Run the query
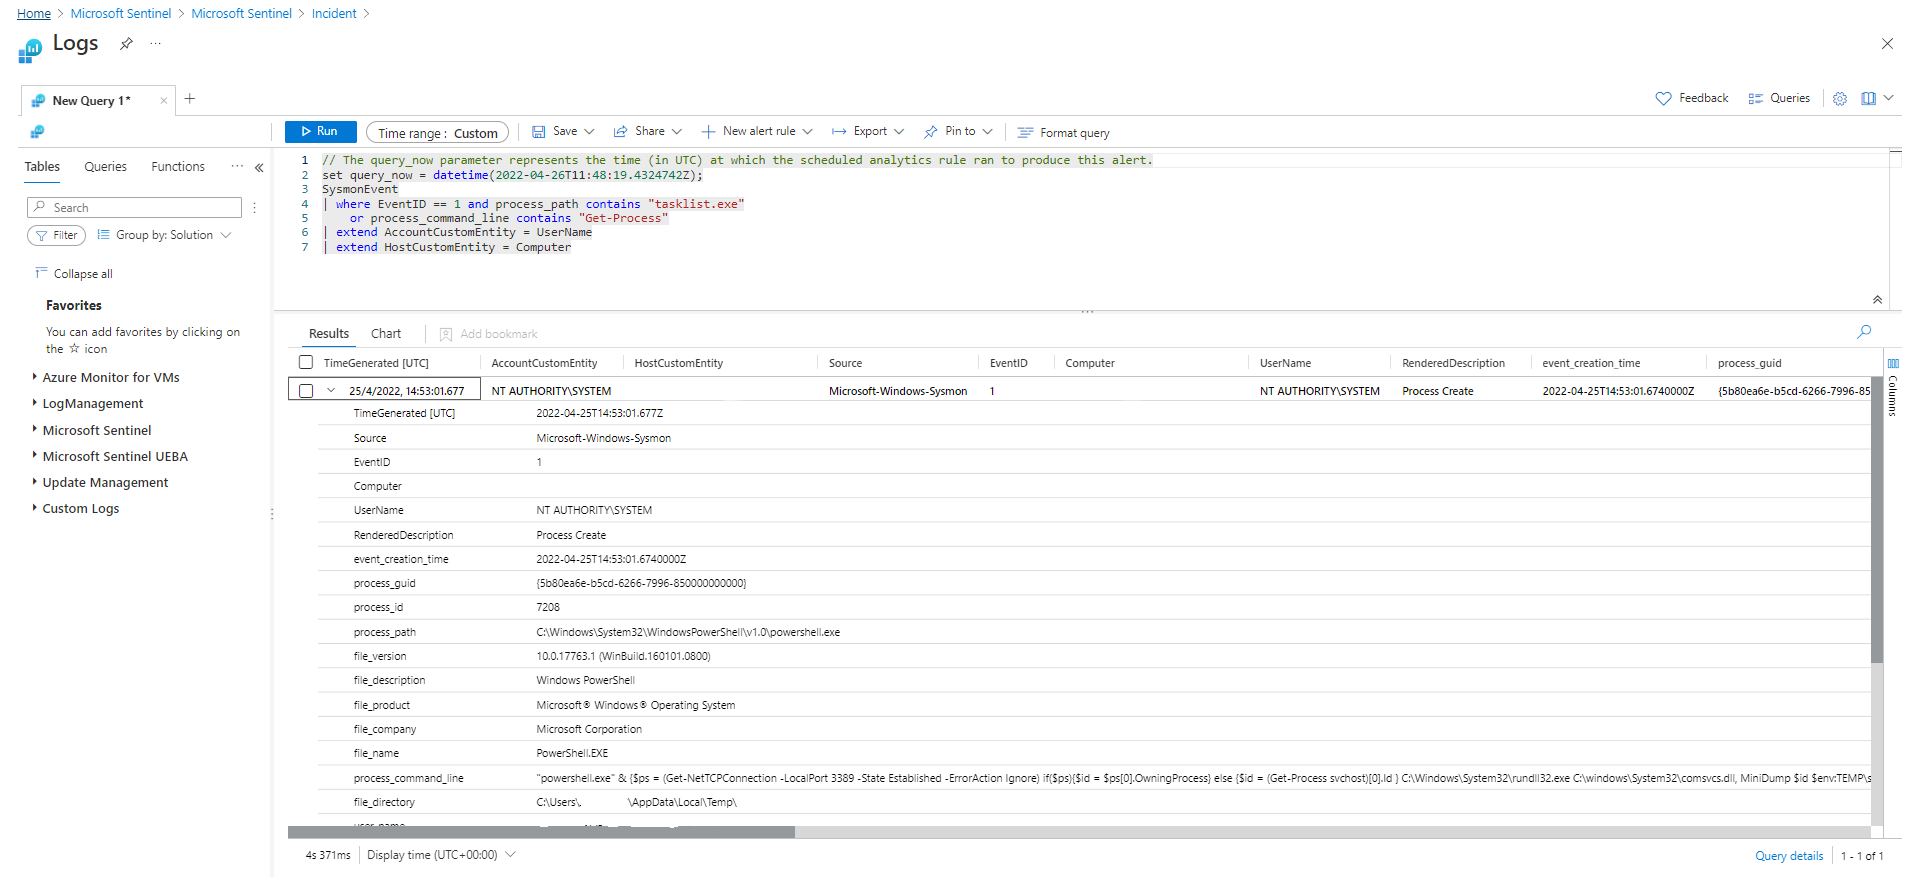1910x877 pixels. [x=319, y=132]
